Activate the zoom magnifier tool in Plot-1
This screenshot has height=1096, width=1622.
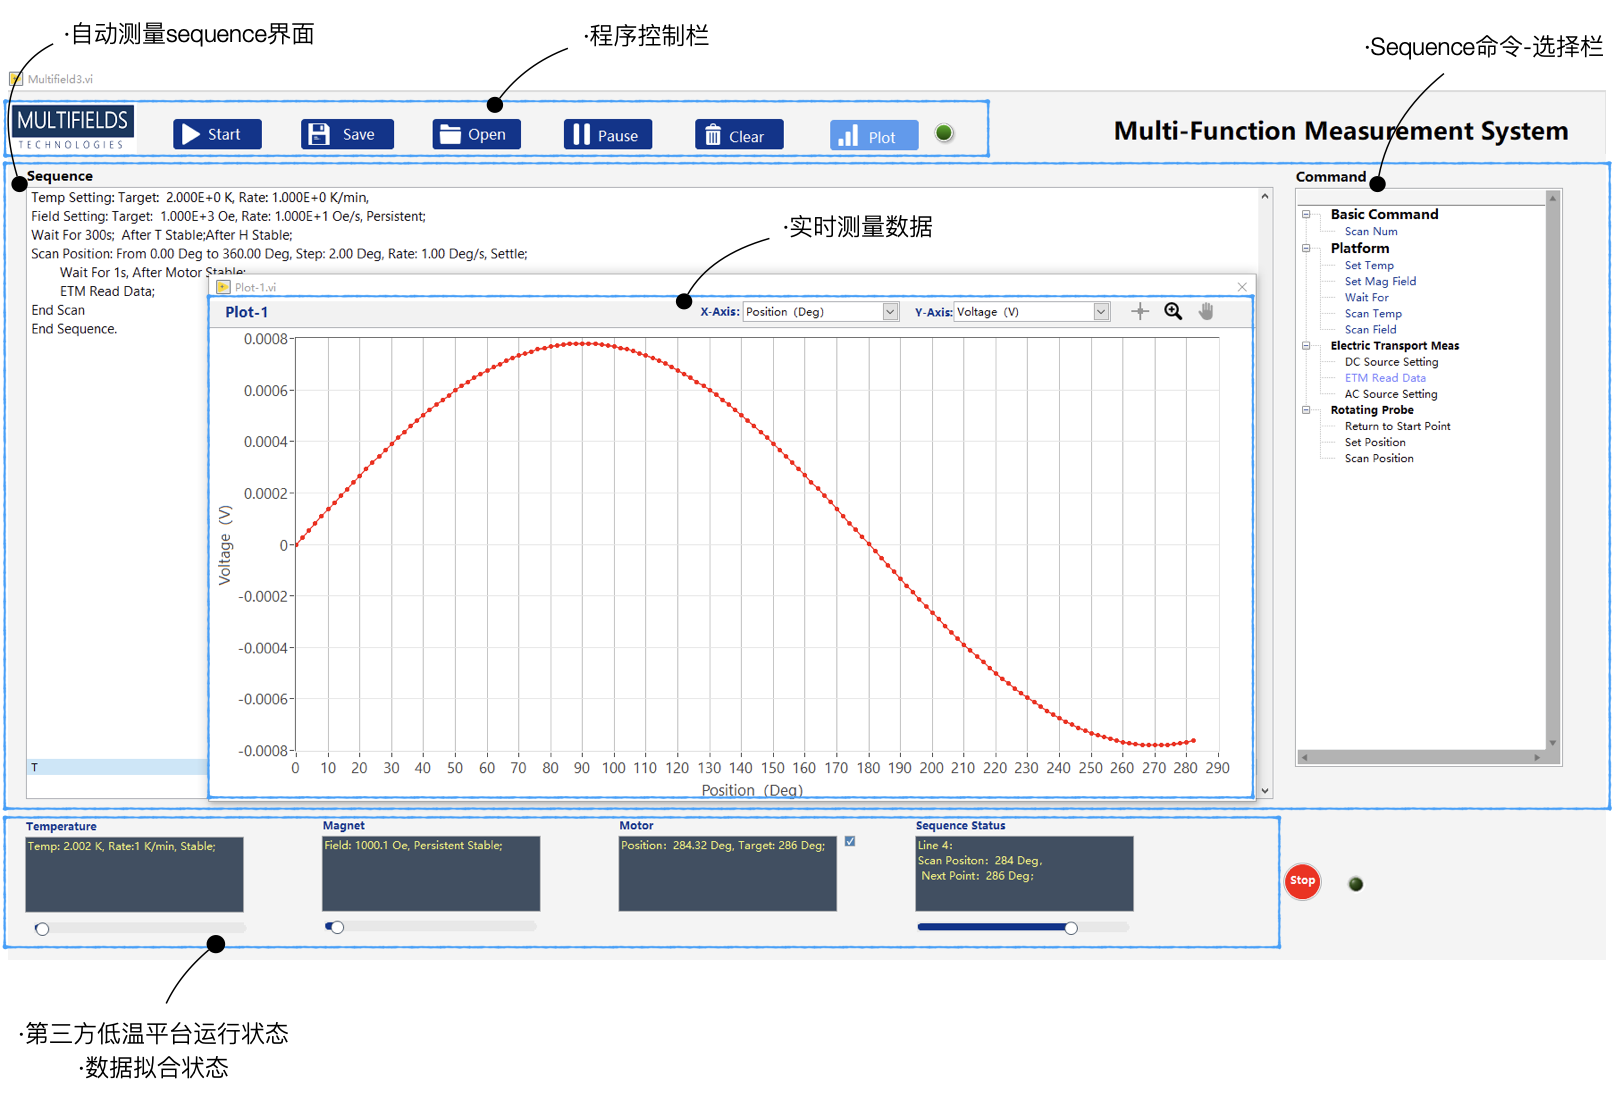[x=1173, y=312]
